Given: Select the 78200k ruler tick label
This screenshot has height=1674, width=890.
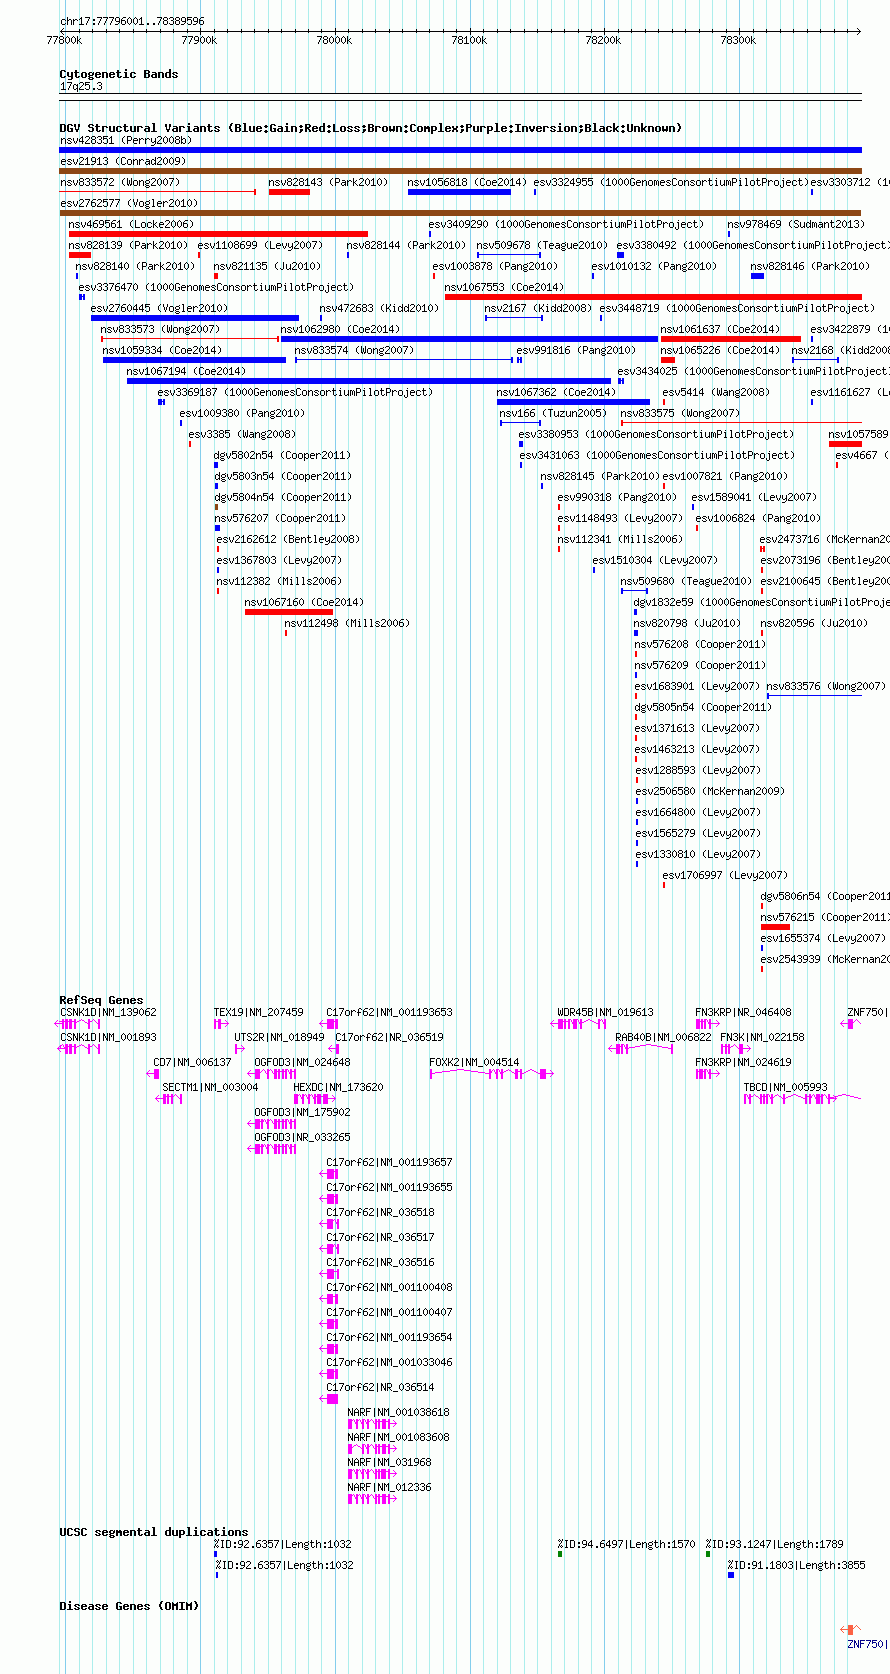Looking at the screenshot, I should (603, 40).
